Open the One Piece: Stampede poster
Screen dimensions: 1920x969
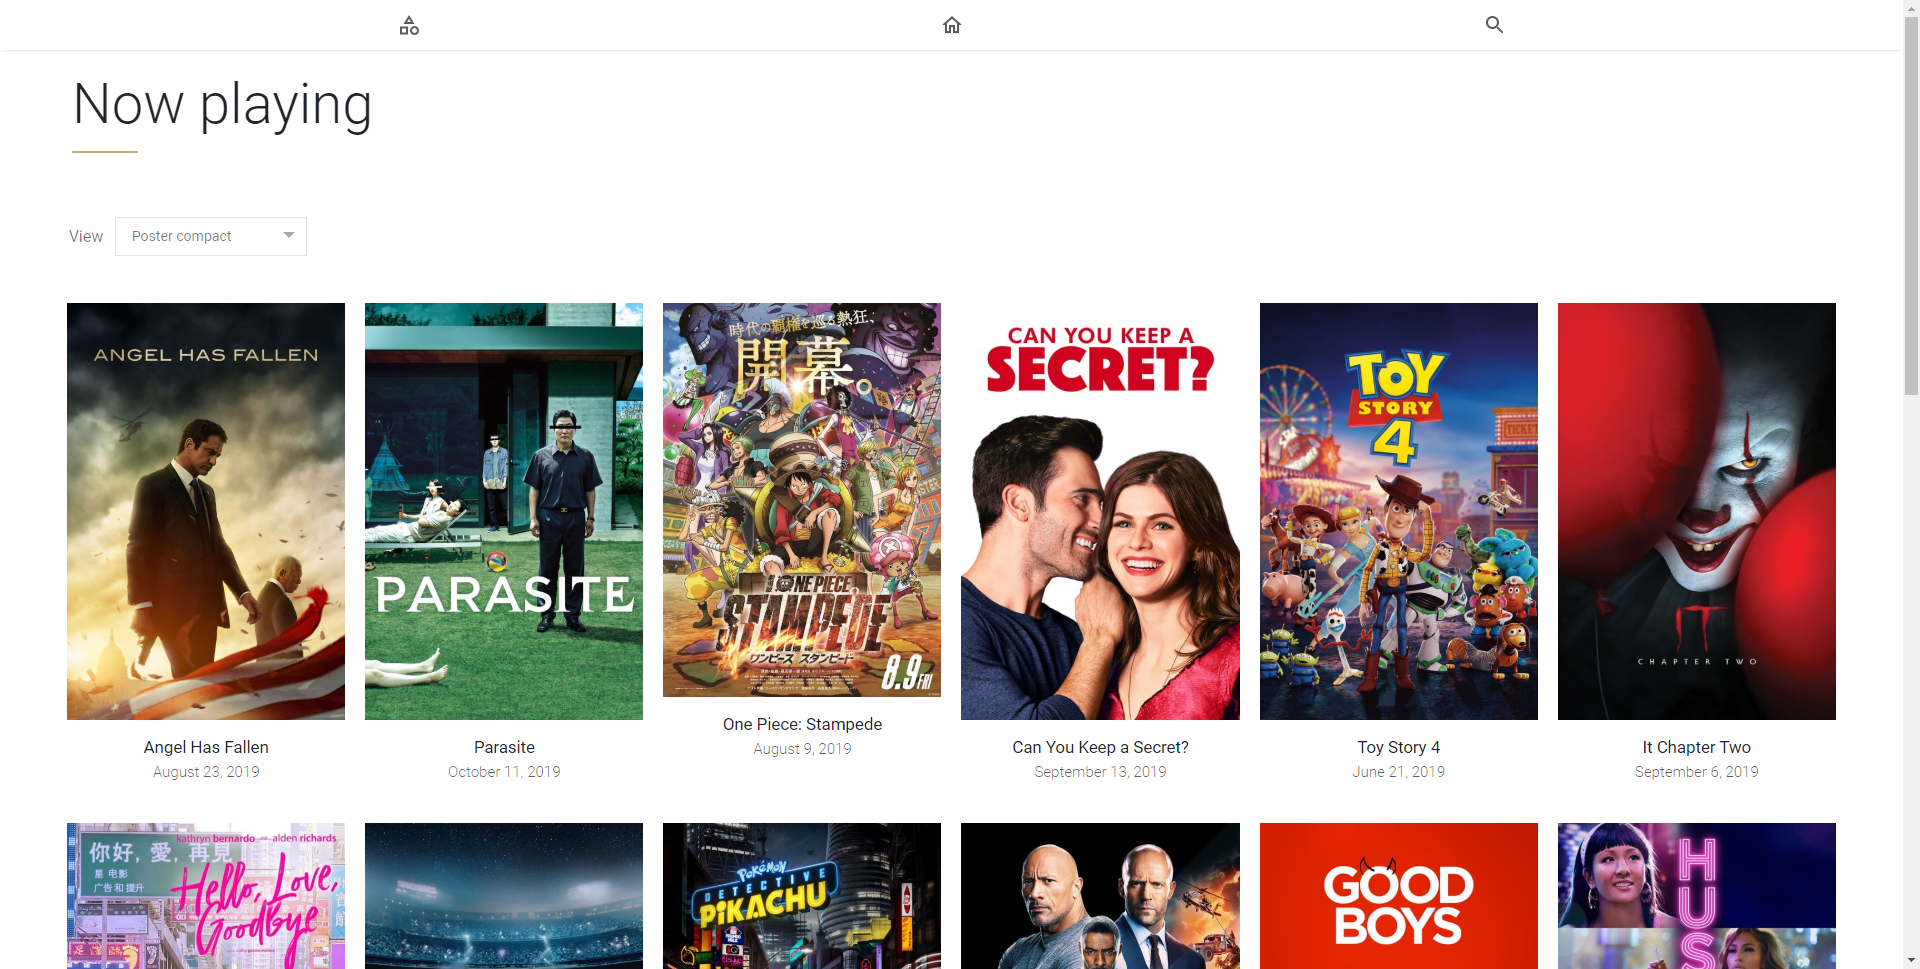pyautogui.click(x=802, y=500)
